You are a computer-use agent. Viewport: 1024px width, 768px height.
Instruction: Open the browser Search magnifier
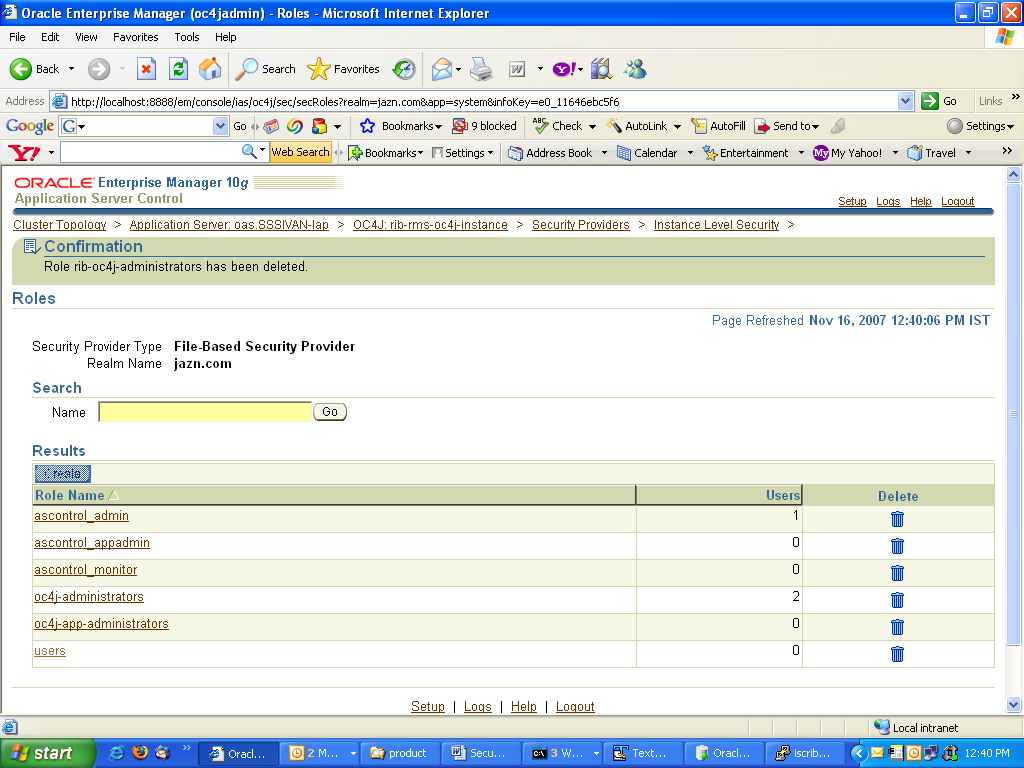point(246,69)
